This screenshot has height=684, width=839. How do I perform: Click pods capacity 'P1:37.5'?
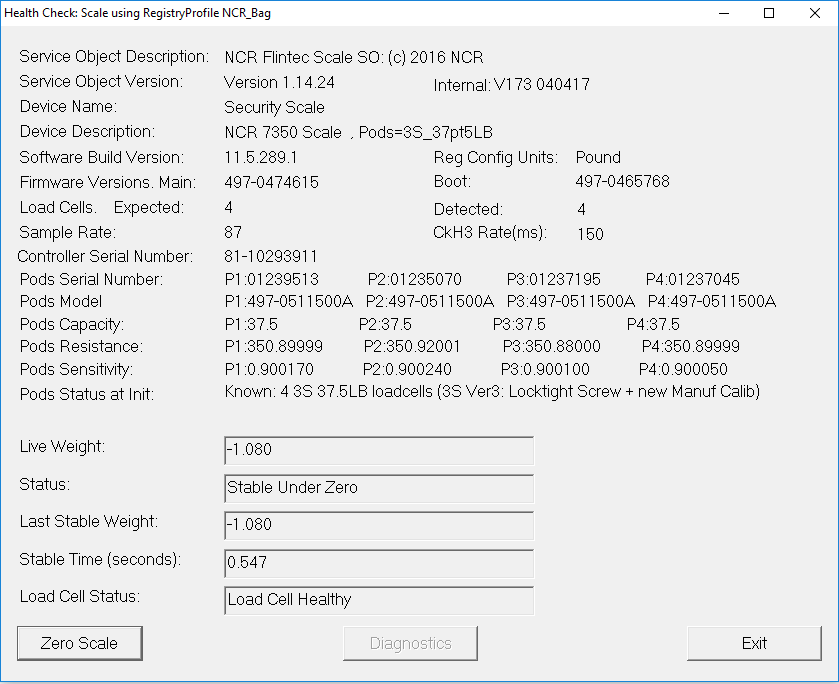(x=251, y=324)
